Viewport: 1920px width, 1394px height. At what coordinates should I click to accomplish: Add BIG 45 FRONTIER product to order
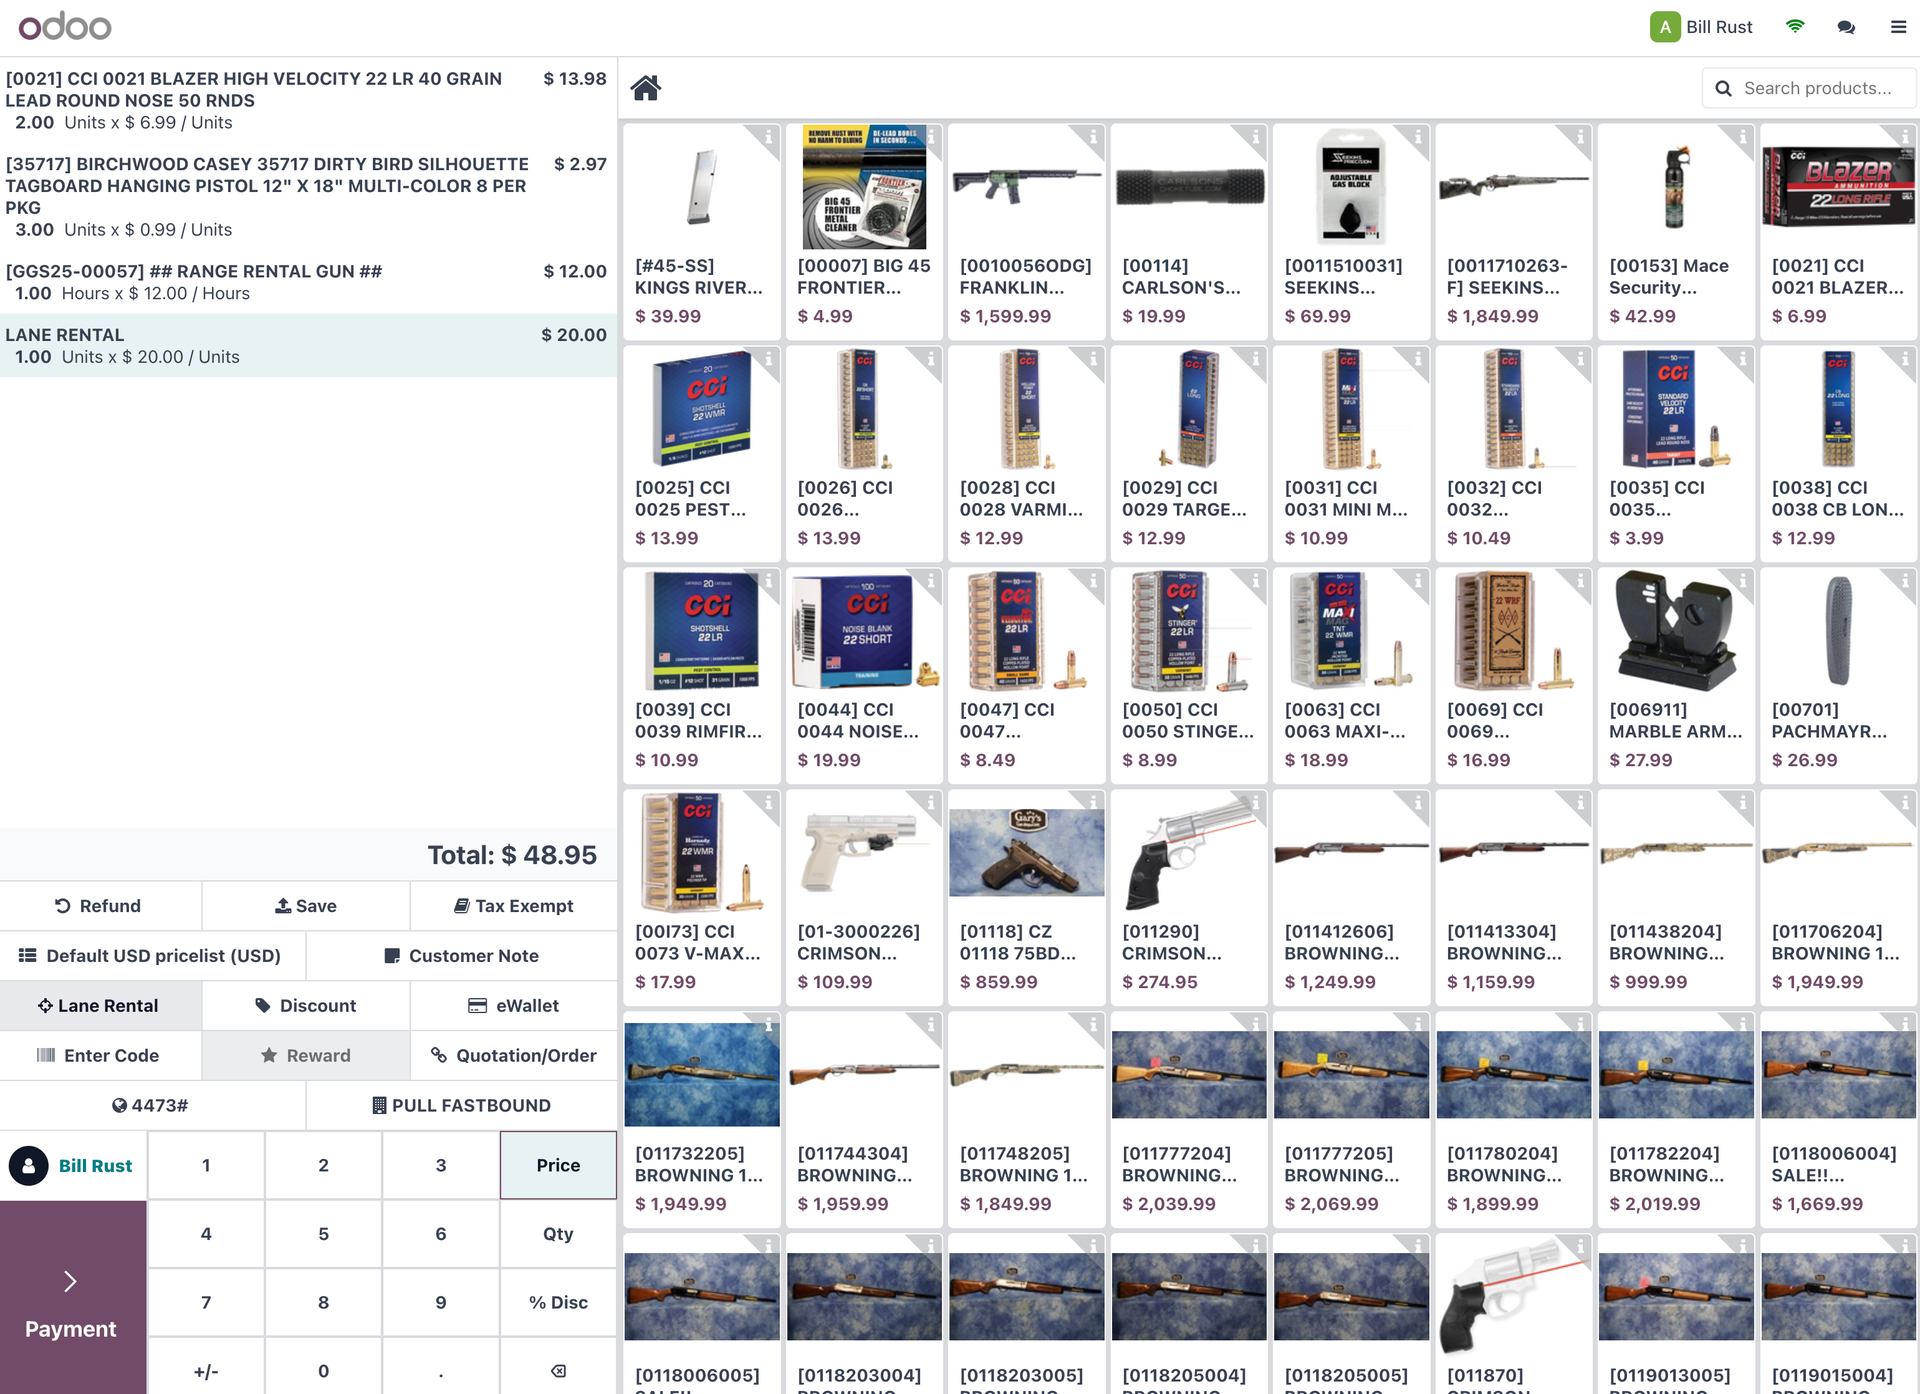tap(864, 232)
